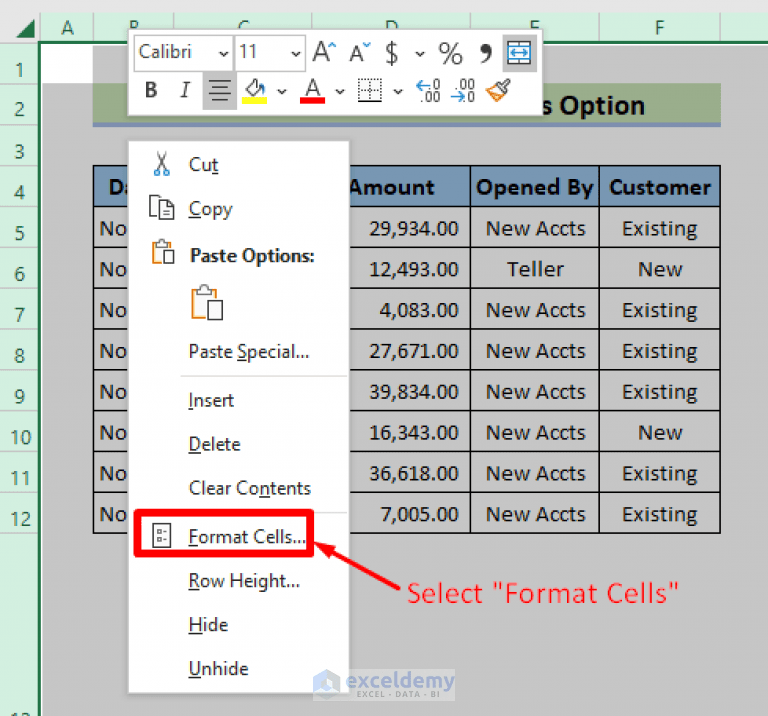The height and width of the screenshot is (716, 768).
Task: Click Decrease Decimal icon
Action: [463, 91]
